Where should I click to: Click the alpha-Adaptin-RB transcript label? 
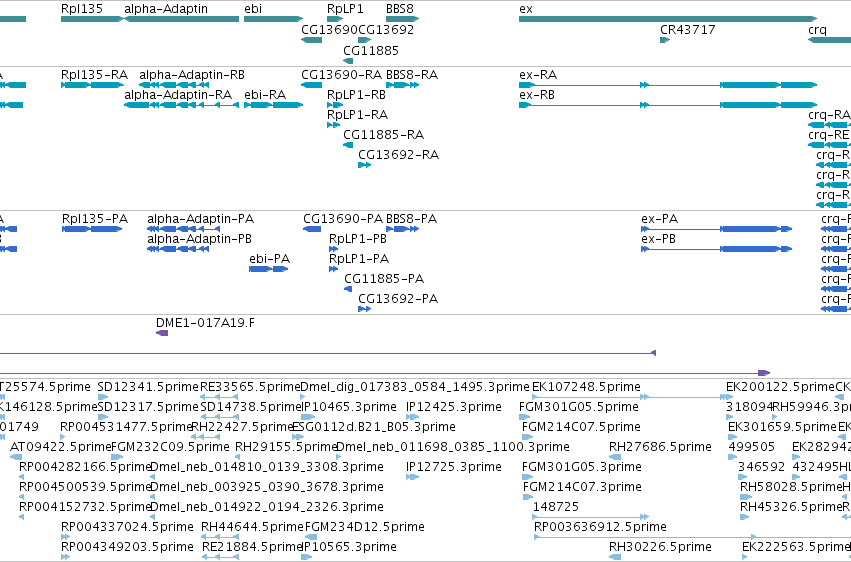coord(192,75)
